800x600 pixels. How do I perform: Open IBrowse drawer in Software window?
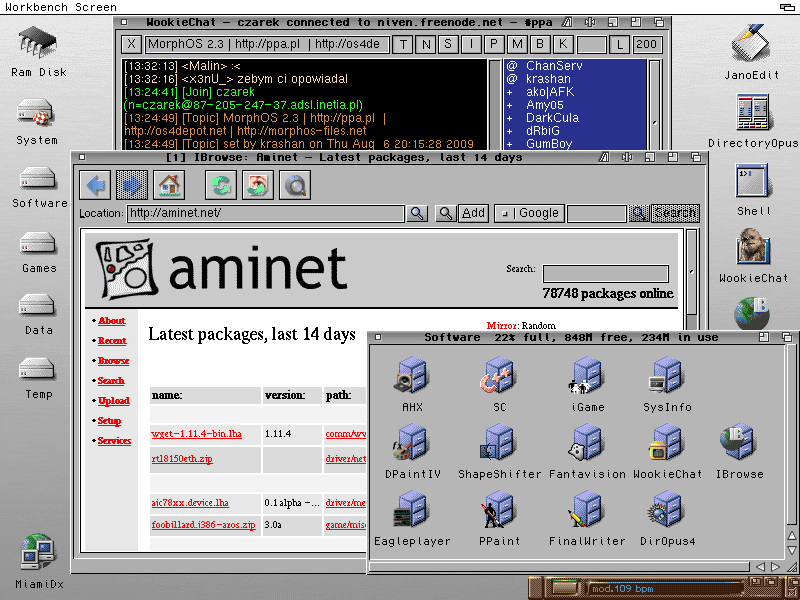(738, 442)
